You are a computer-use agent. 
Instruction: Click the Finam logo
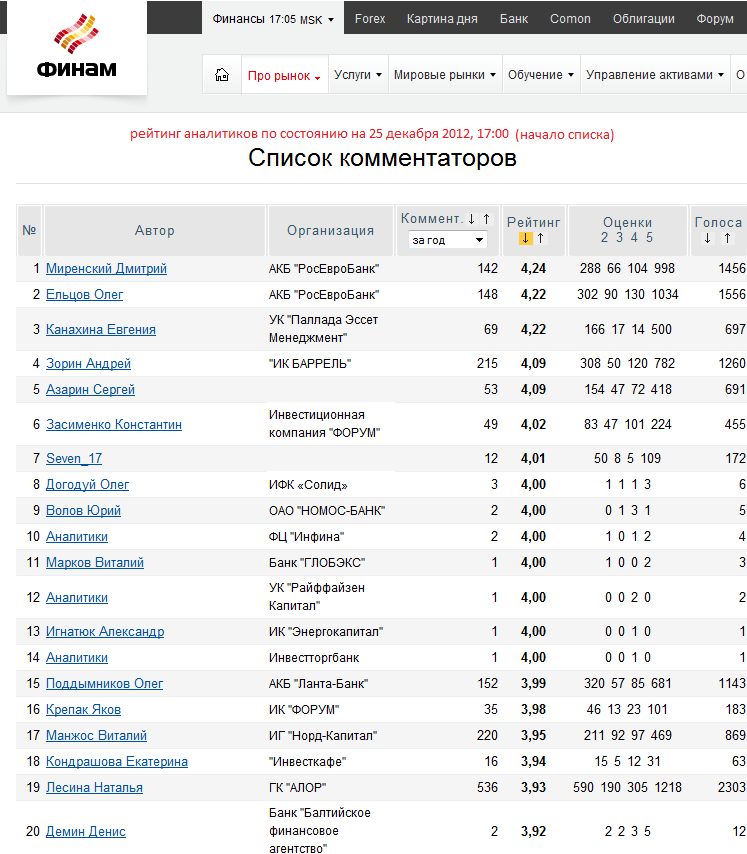point(77,47)
